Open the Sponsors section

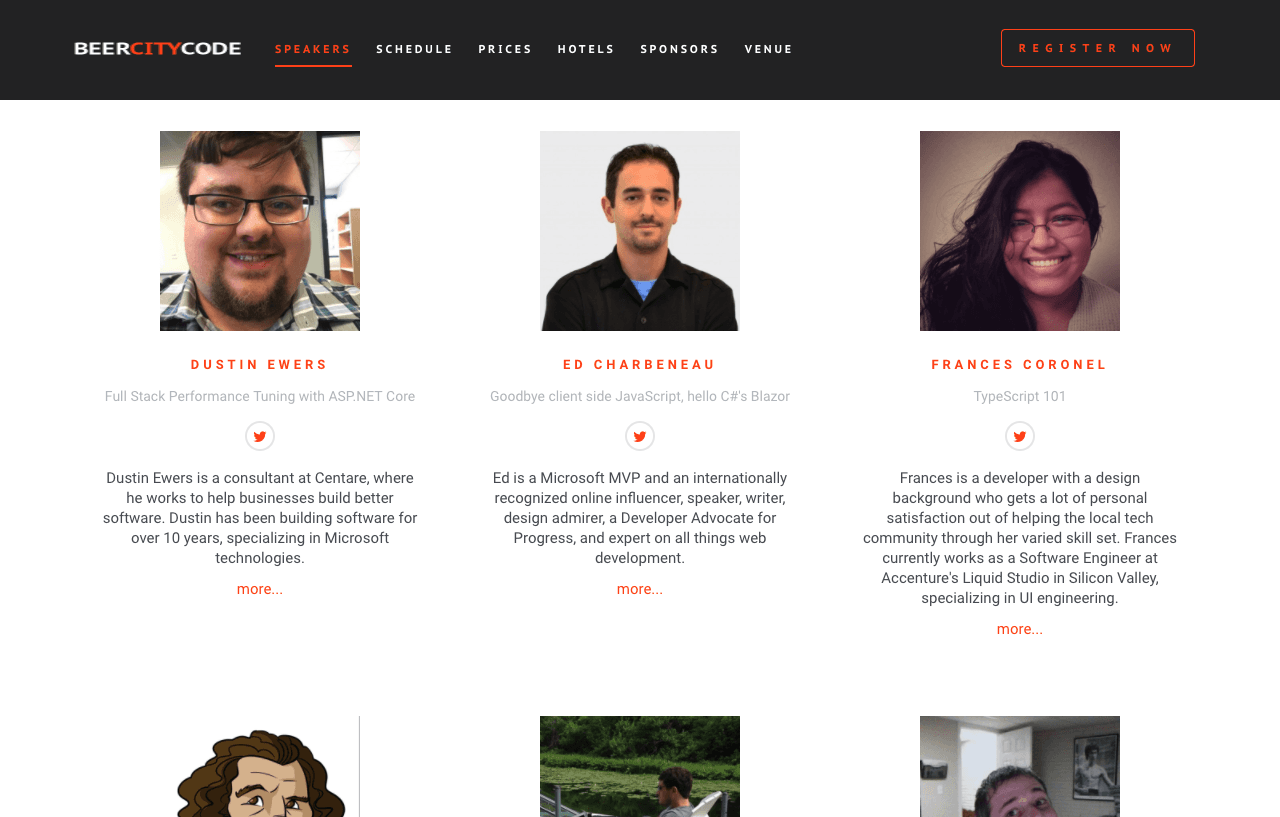coord(680,49)
